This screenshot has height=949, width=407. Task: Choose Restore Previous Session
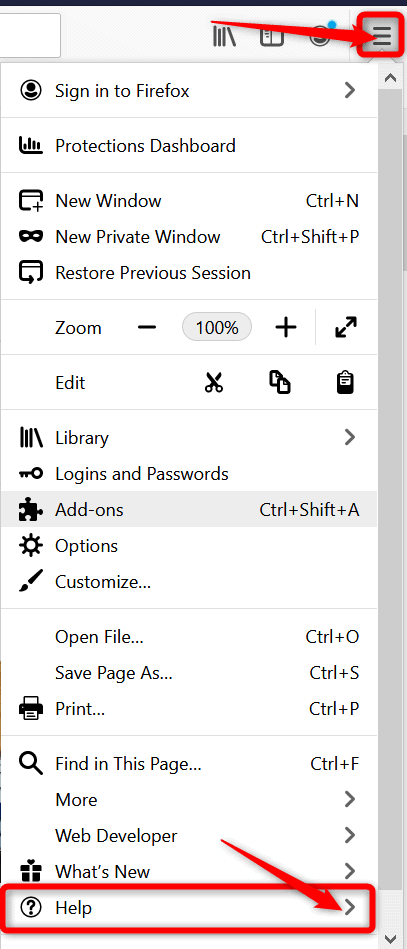pos(189,273)
